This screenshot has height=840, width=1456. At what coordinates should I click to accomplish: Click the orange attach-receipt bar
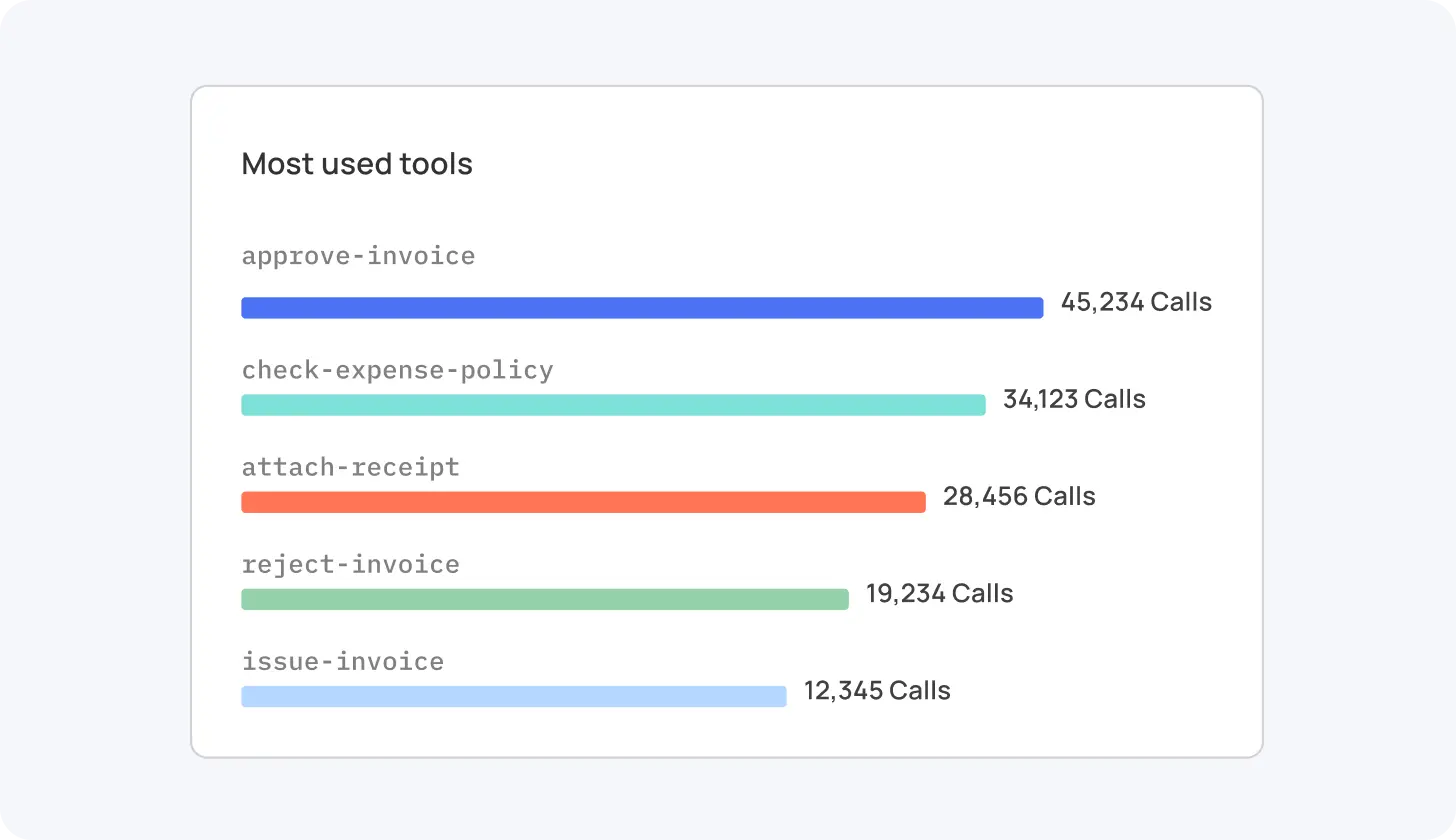coord(583,502)
